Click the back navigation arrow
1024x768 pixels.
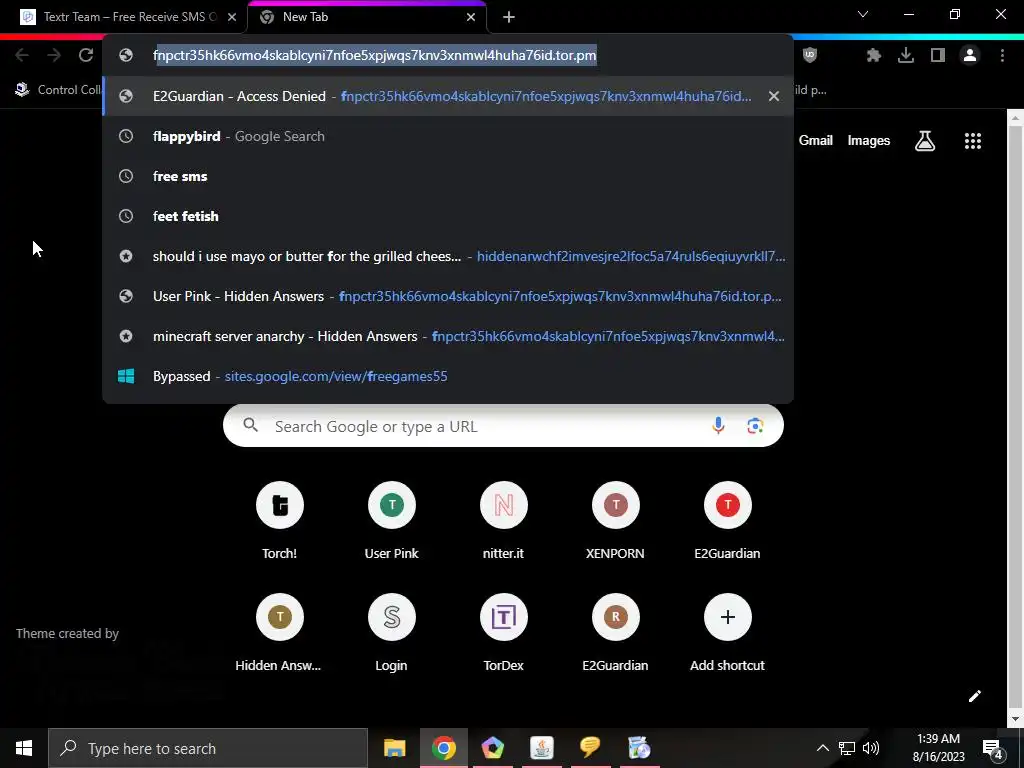22,56
